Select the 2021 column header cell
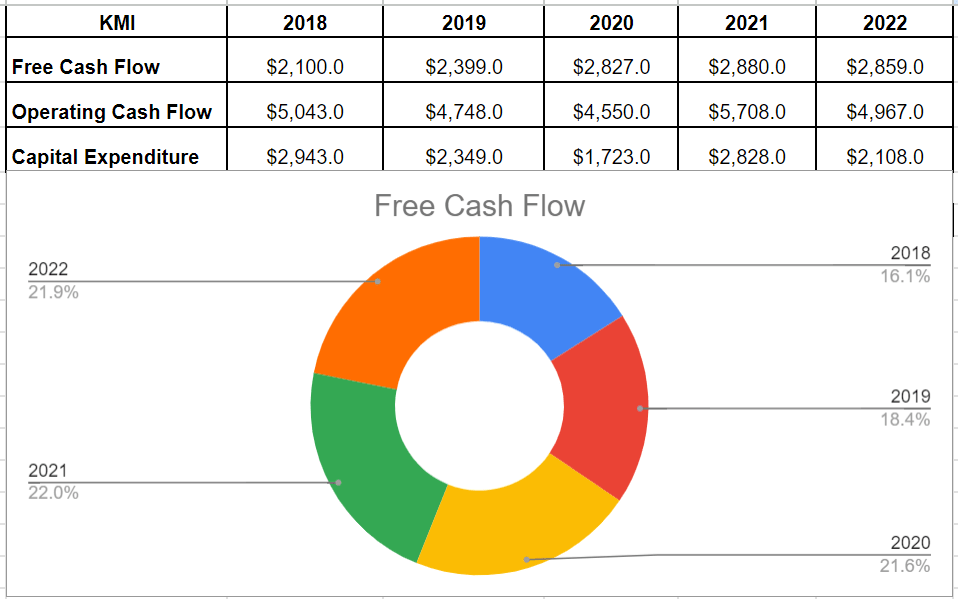The width and height of the screenshot is (958, 599). (x=747, y=21)
